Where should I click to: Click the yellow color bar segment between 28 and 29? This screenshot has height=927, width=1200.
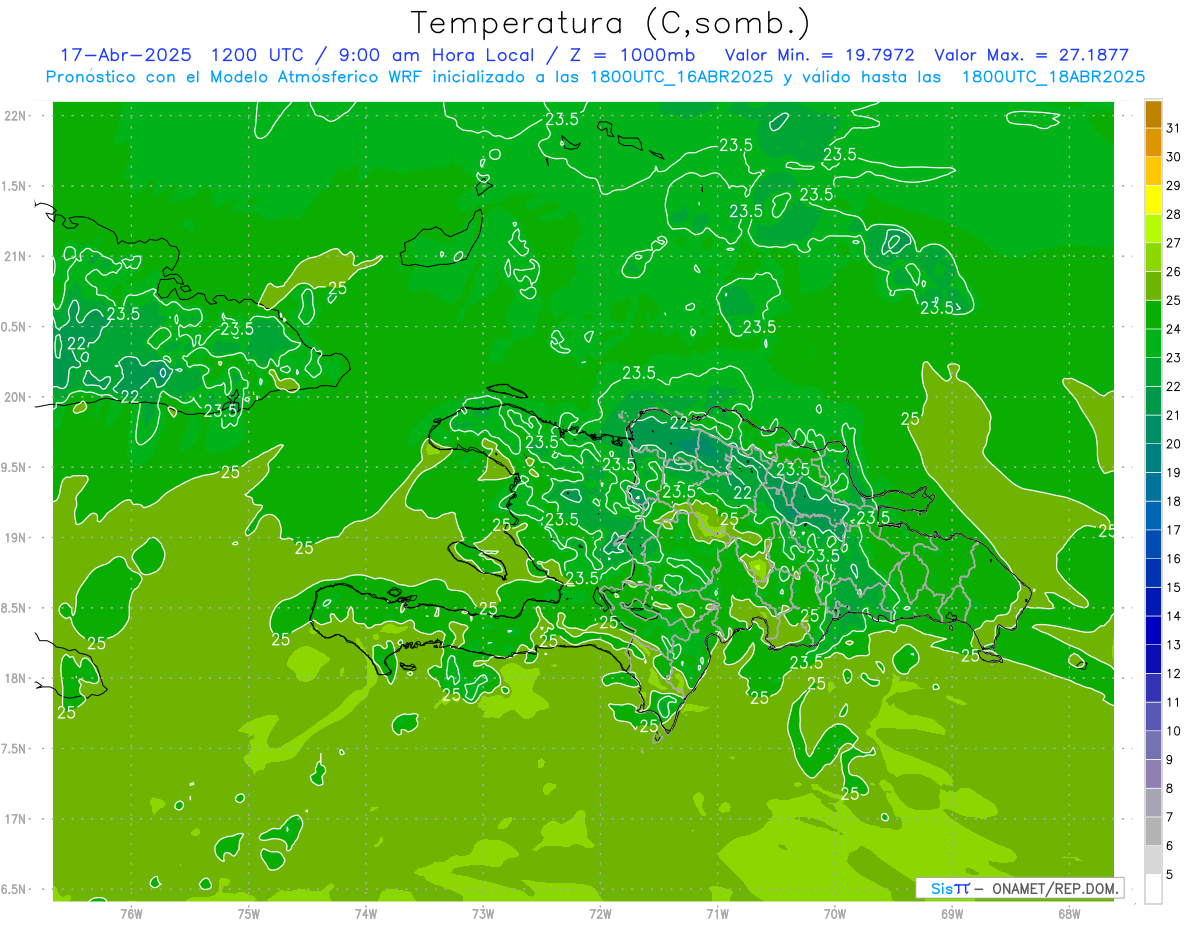pyautogui.click(x=1153, y=200)
